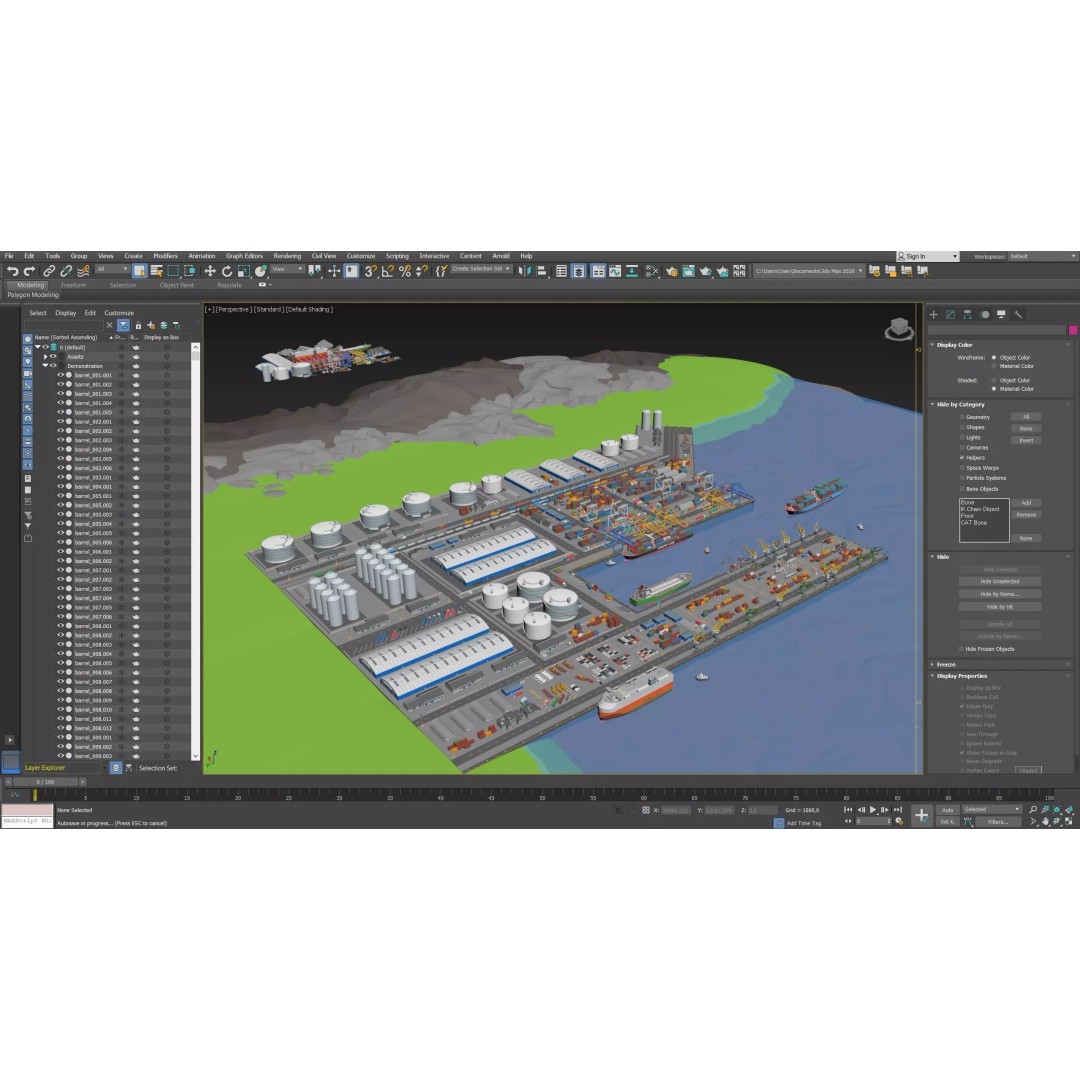This screenshot has width=1080, height=1080.
Task: Click the Hide Unselected button
Action: click(999, 581)
